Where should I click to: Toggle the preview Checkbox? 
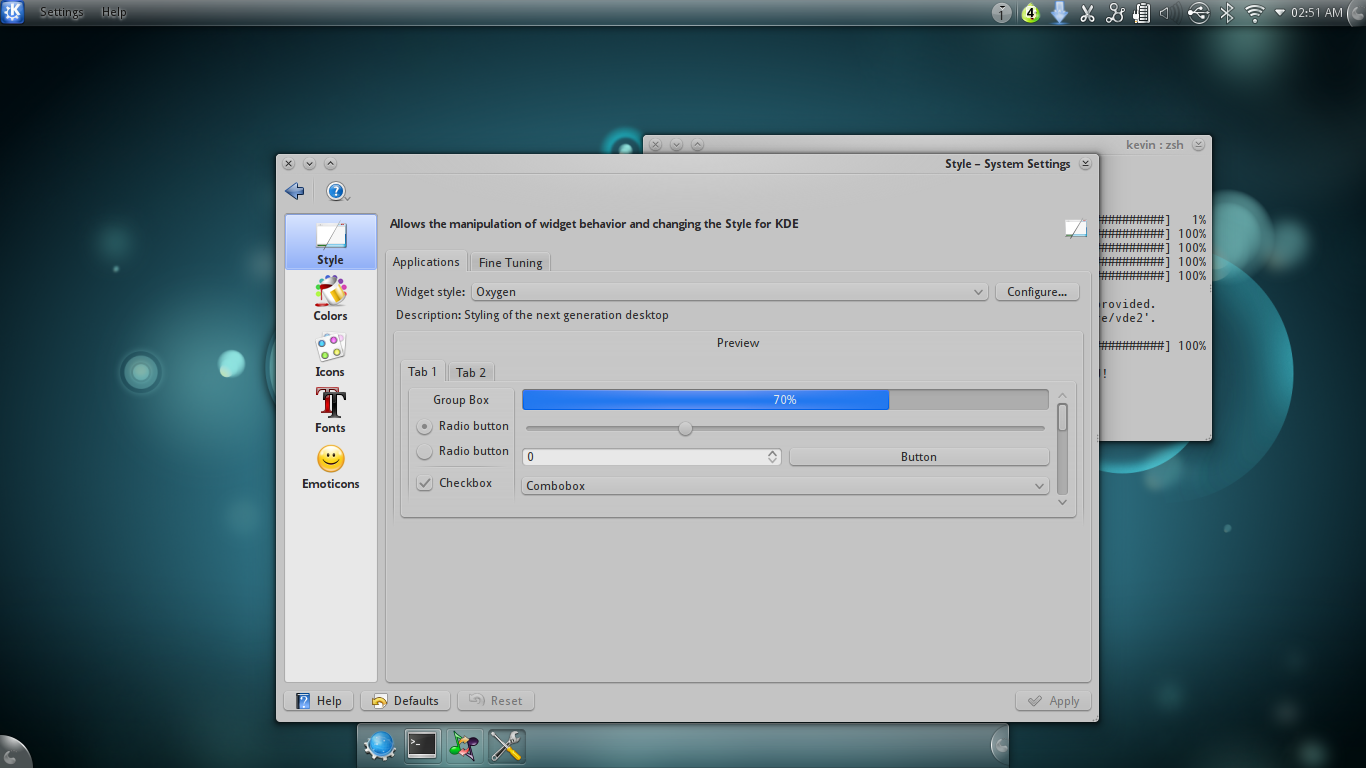click(425, 483)
